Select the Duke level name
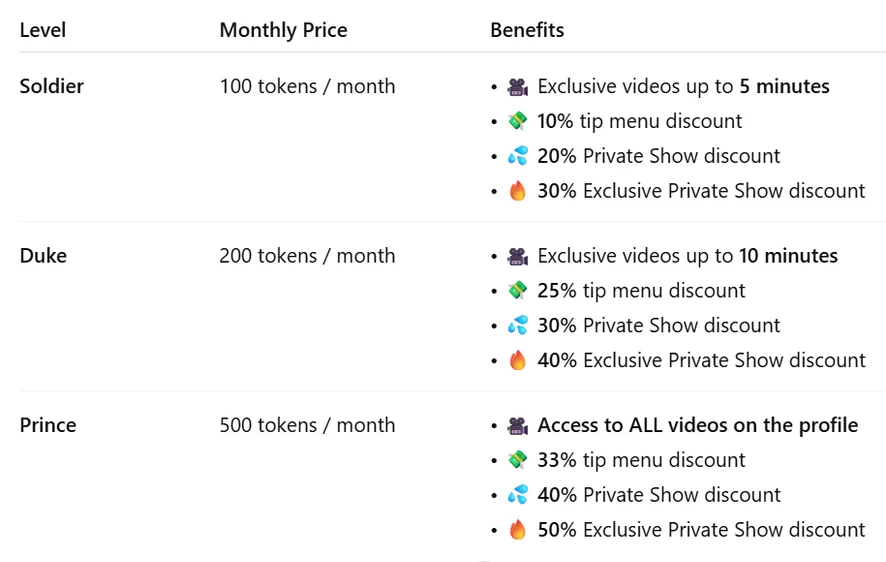The image size is (886, 562). pyautogui.click(x=43, y=256)
